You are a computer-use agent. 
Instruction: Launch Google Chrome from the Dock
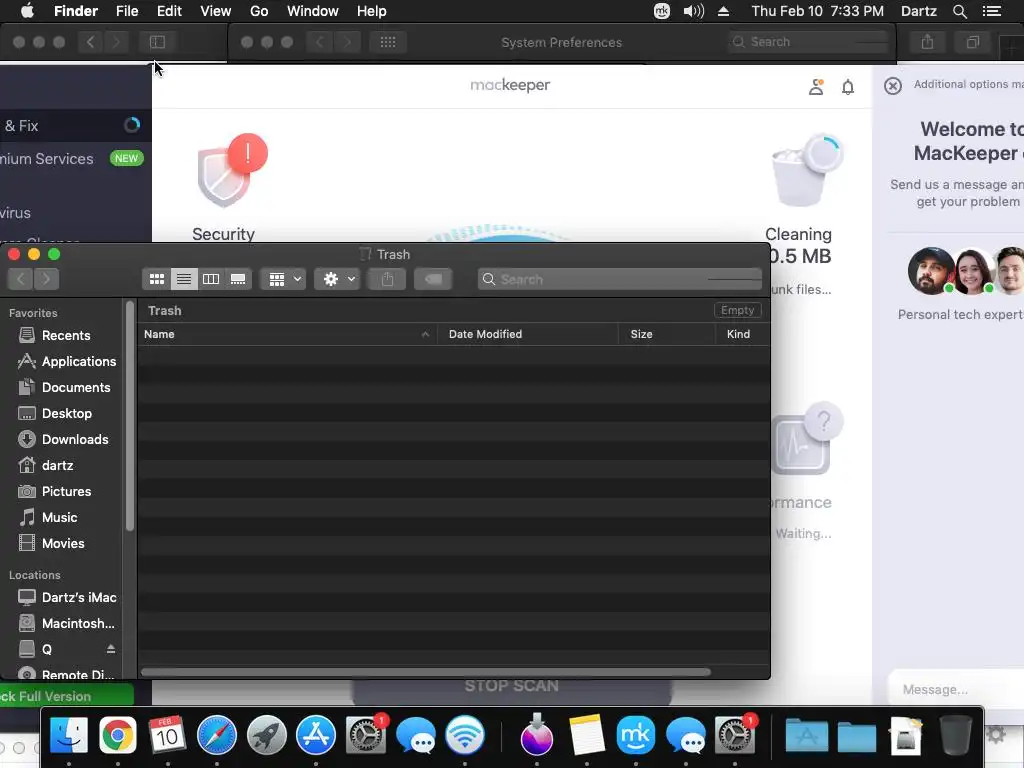[118, 735]
